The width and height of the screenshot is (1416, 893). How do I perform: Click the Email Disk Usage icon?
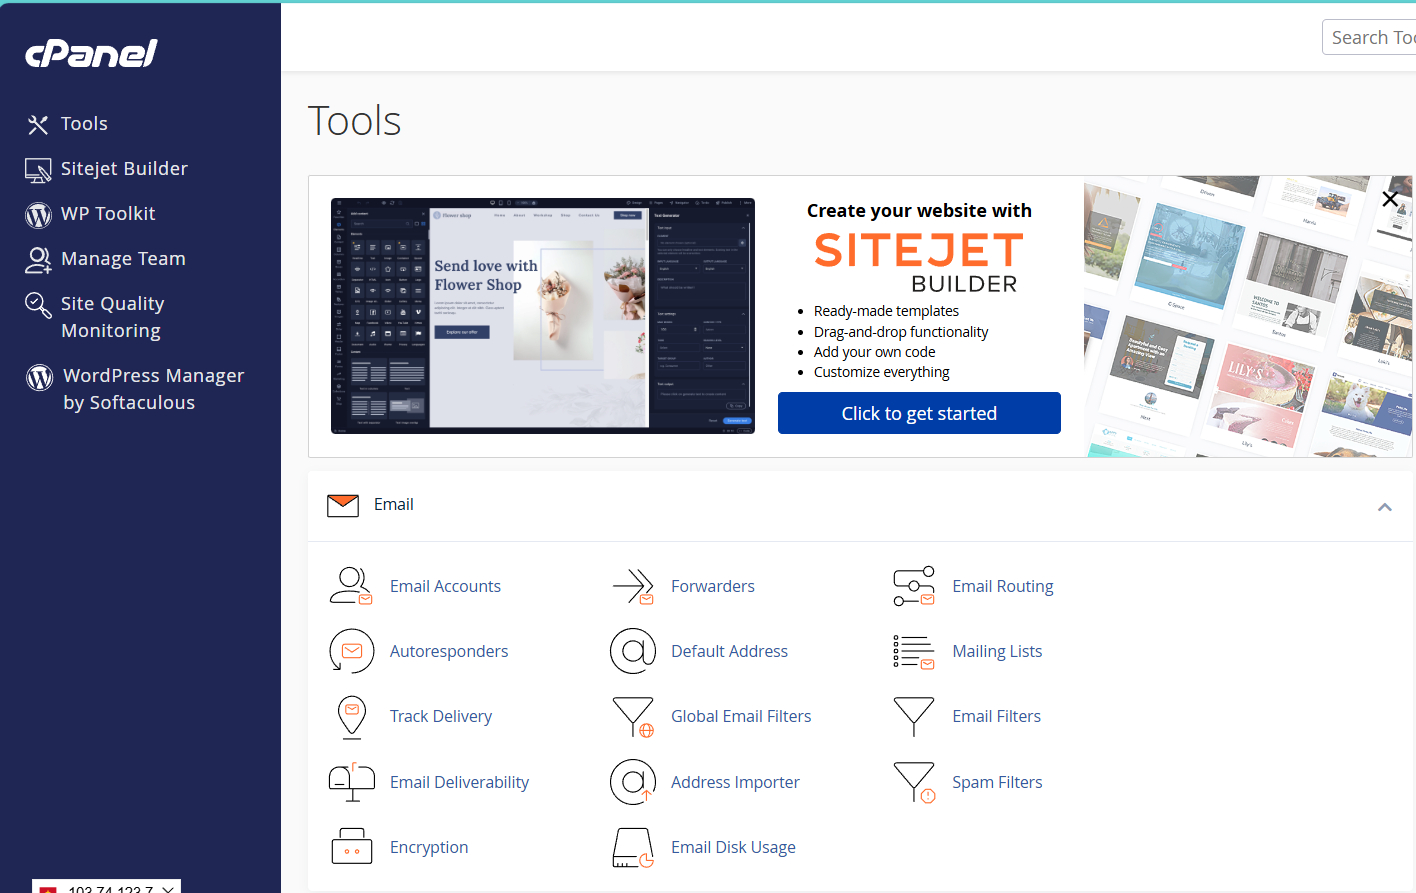[x=633, y=847]
